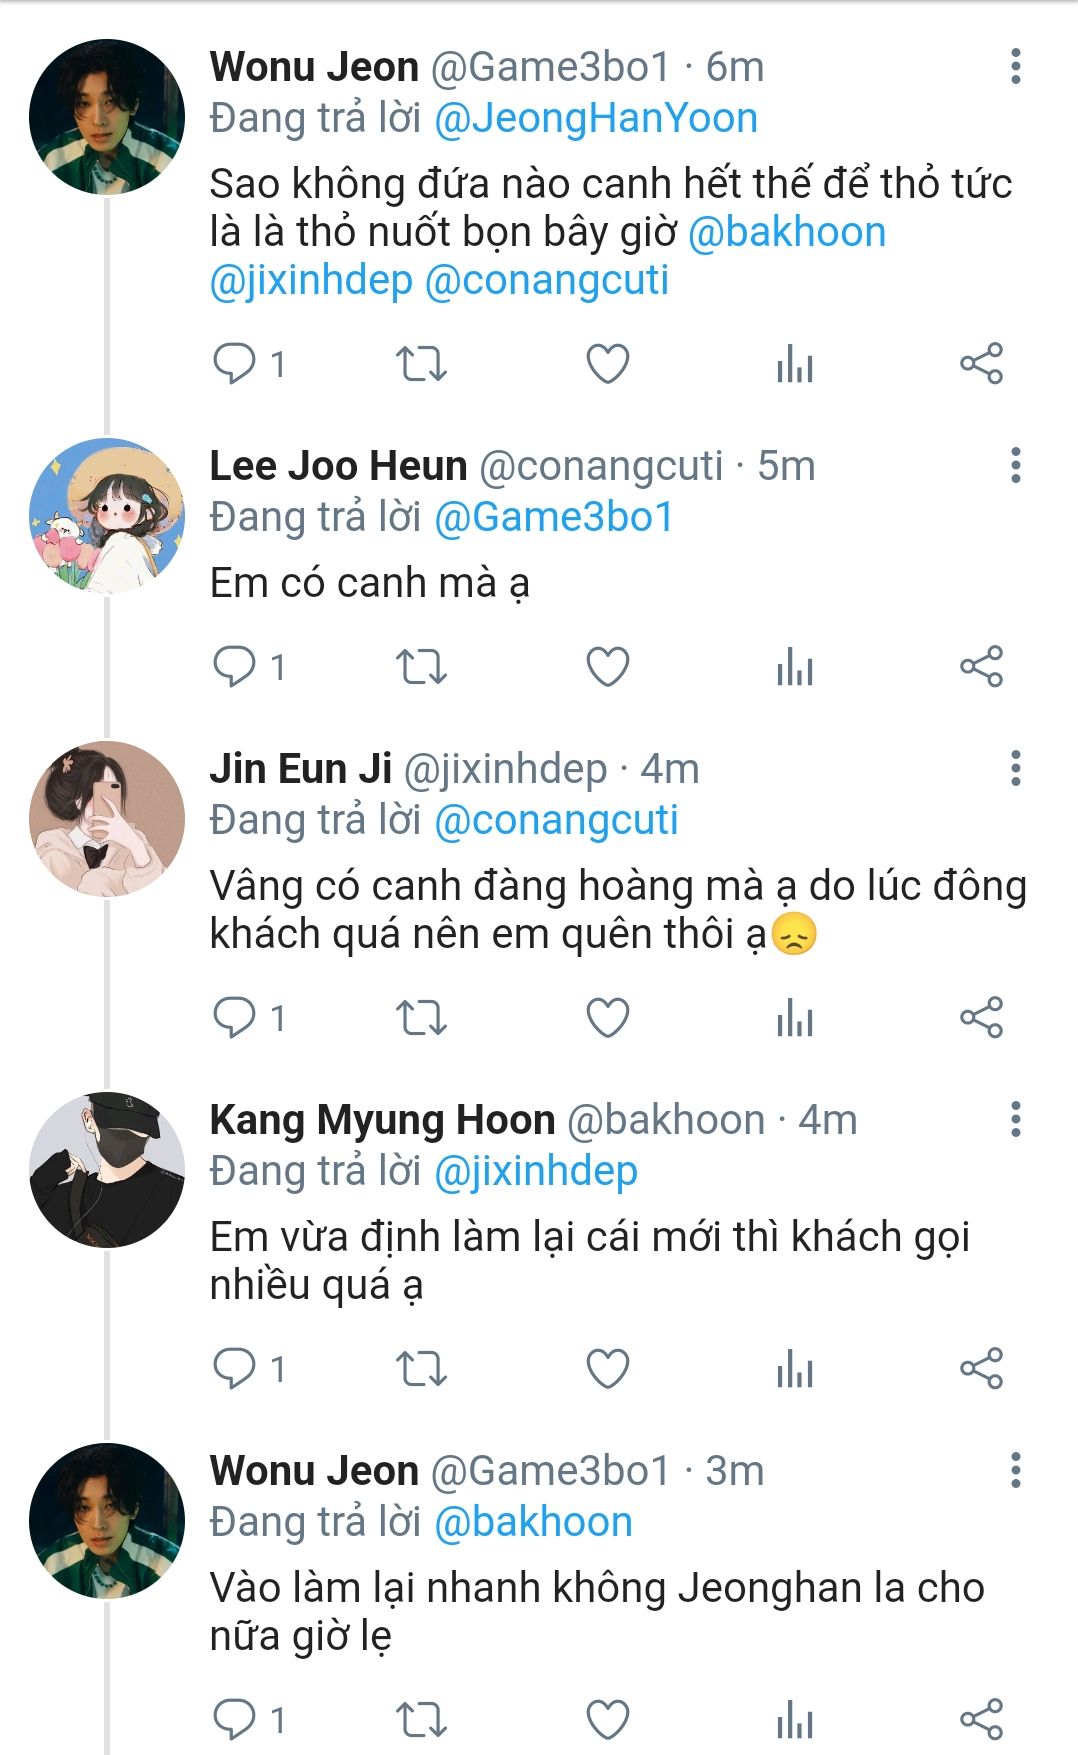Reply to Wonu Jeon's first tweet
The width and height of the screenshot is (1078, 1755).
coord(235,364)
